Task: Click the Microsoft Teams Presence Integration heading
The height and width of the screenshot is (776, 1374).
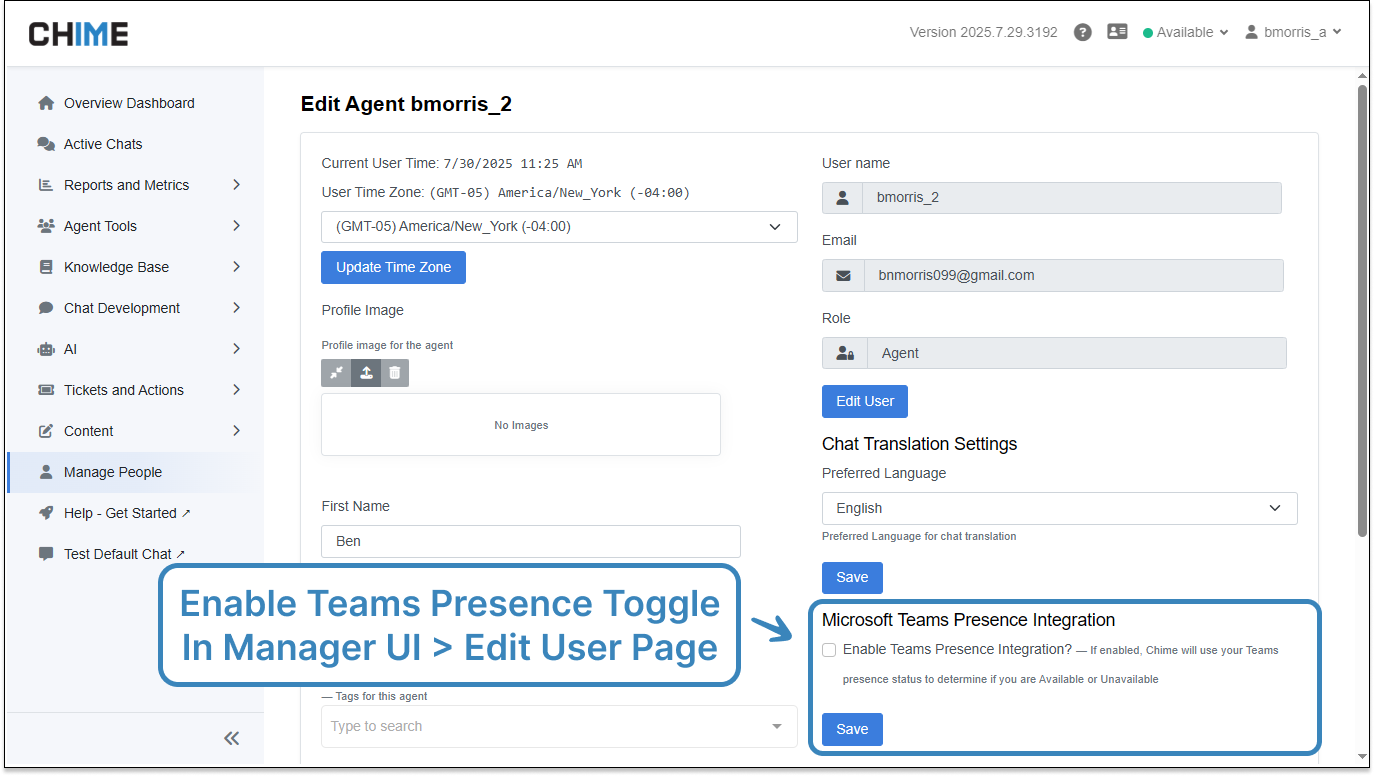Action: (968, 620)
